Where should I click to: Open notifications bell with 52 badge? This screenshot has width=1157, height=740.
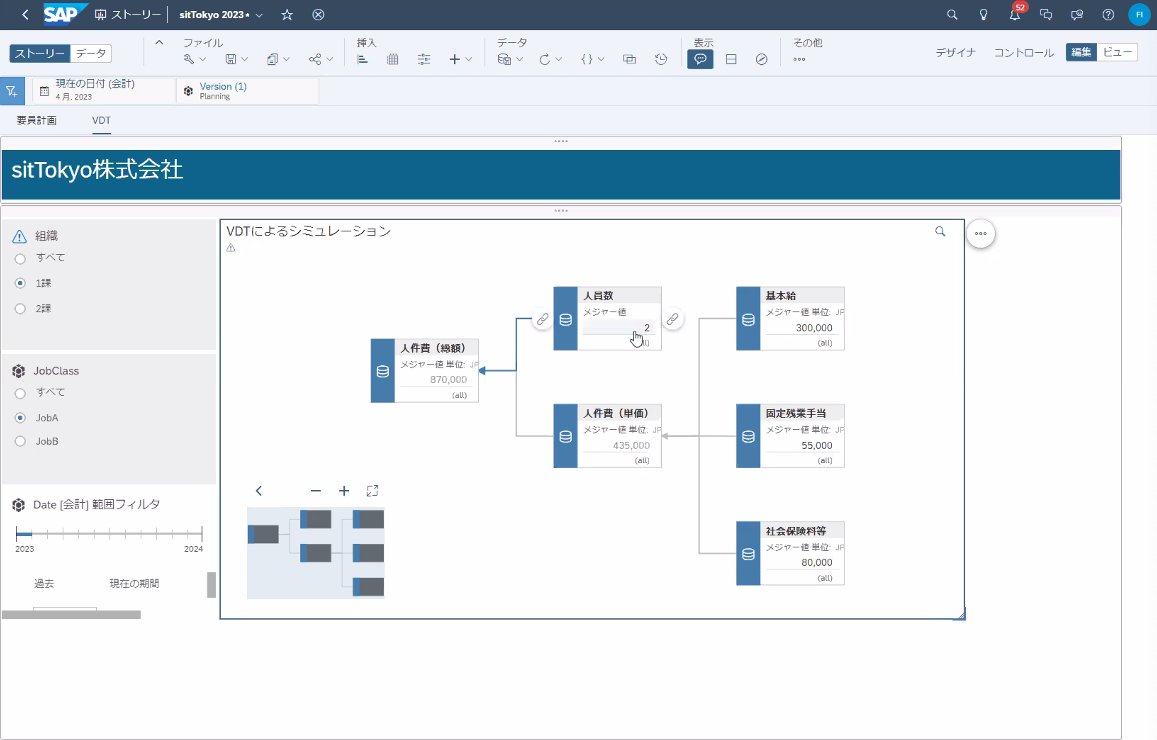1015,13
